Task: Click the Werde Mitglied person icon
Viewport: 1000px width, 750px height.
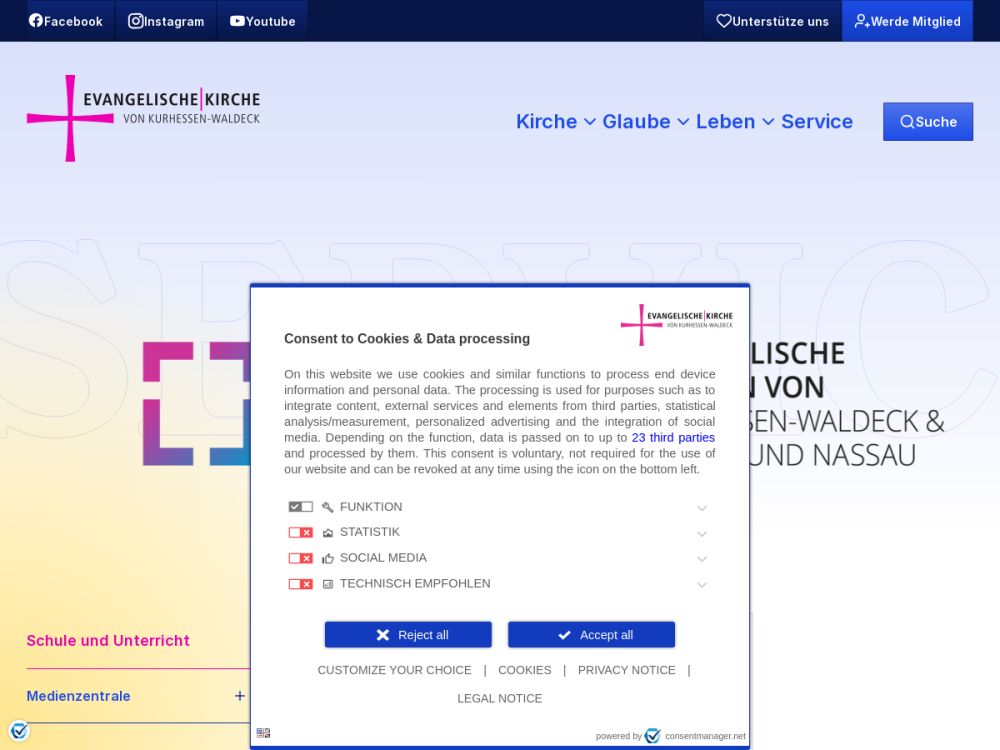Action: [x=861, y=21]
